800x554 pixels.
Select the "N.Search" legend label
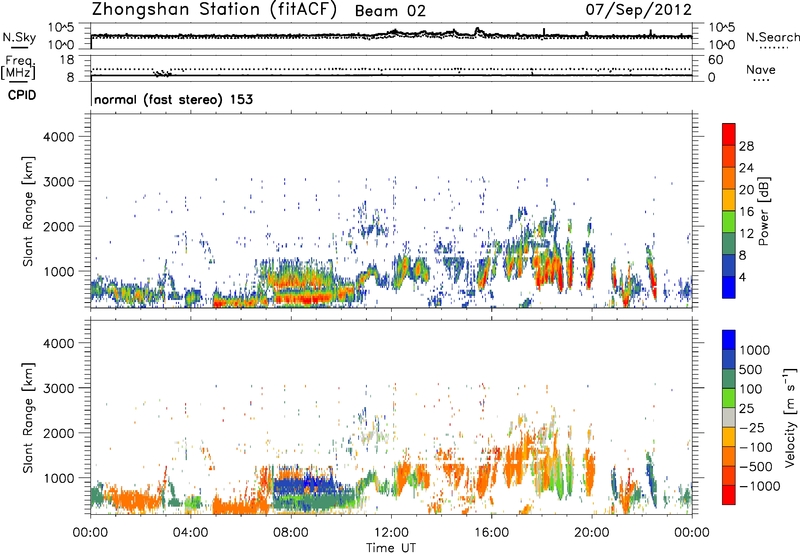(x=772, y=37)
